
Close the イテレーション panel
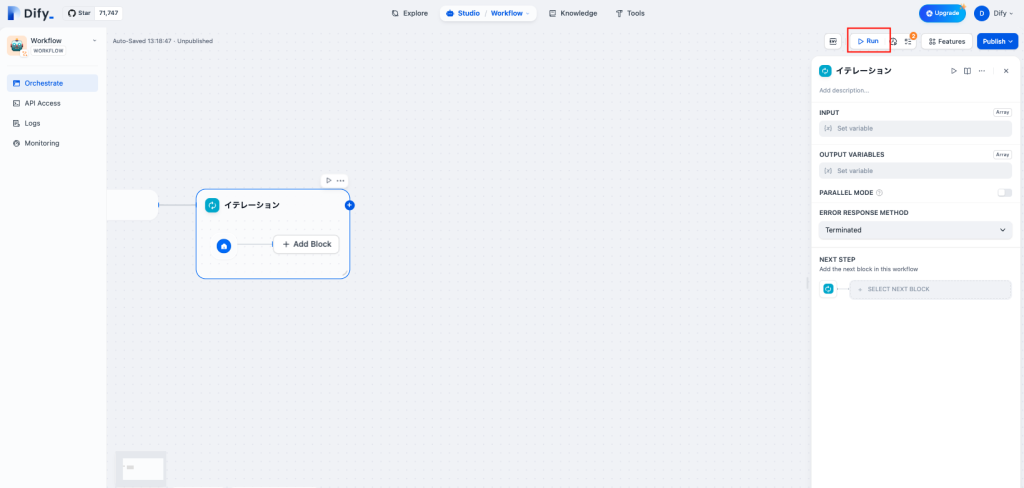point(1006,71)
